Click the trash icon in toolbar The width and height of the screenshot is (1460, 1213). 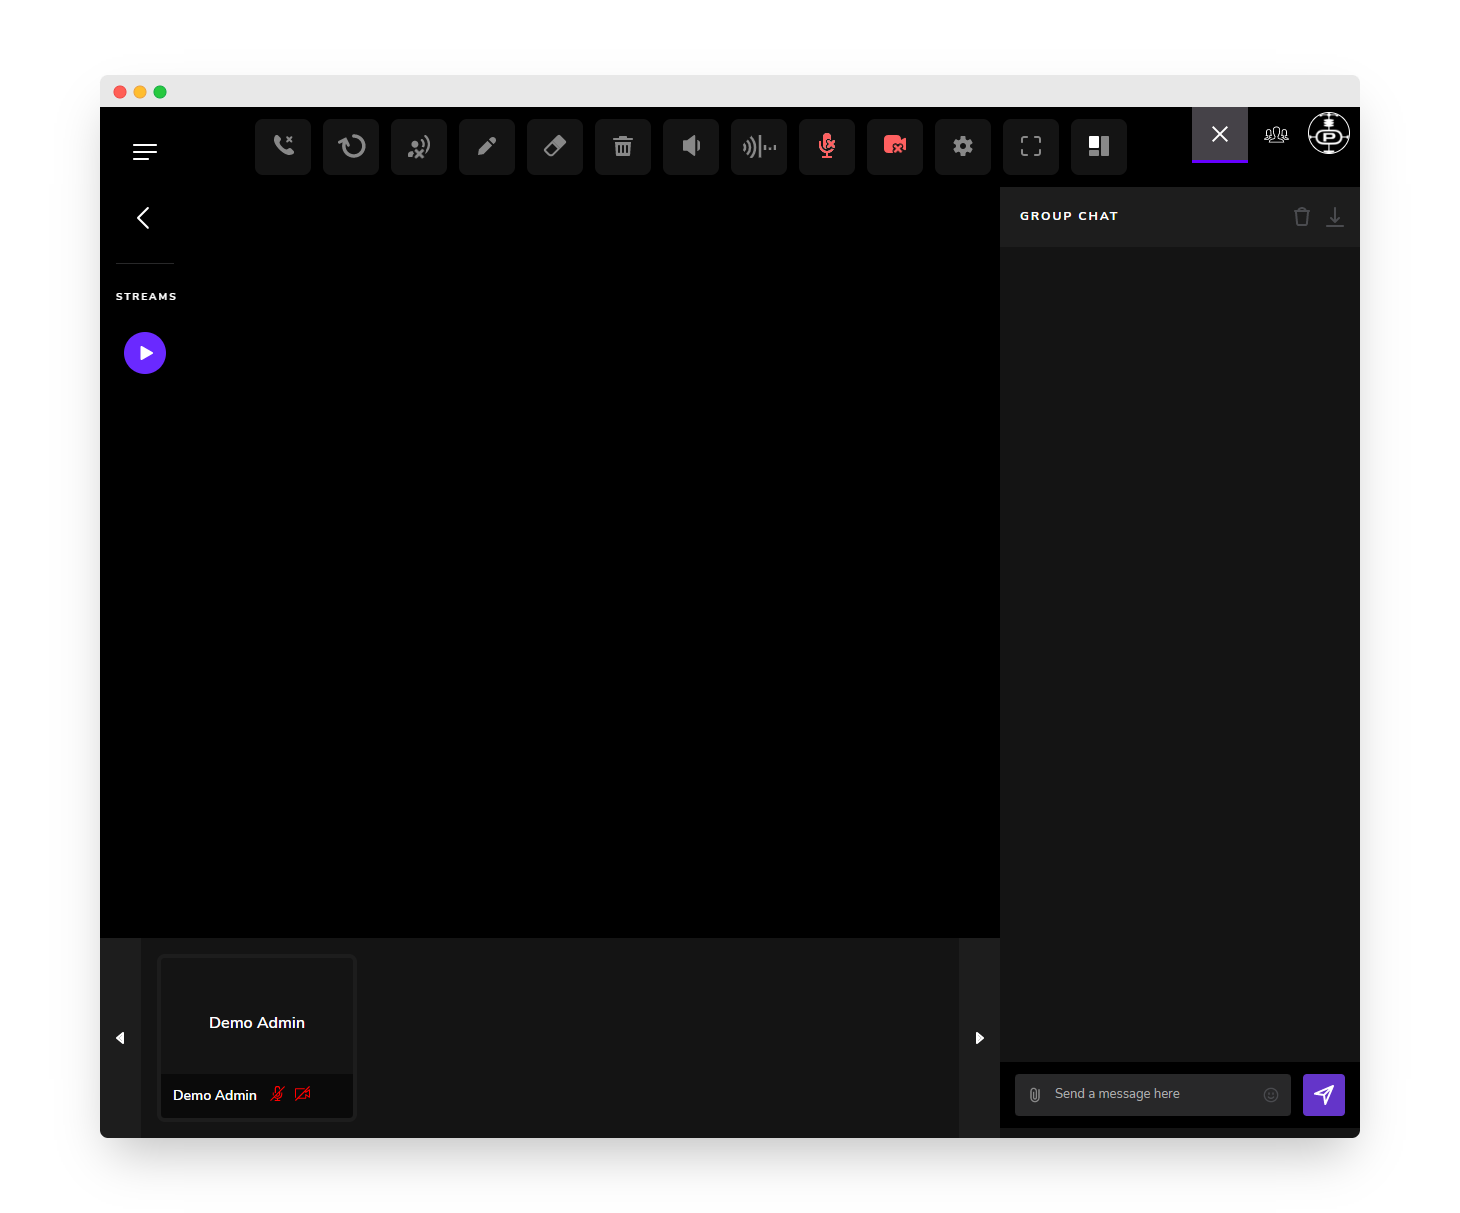pos(623,147)
